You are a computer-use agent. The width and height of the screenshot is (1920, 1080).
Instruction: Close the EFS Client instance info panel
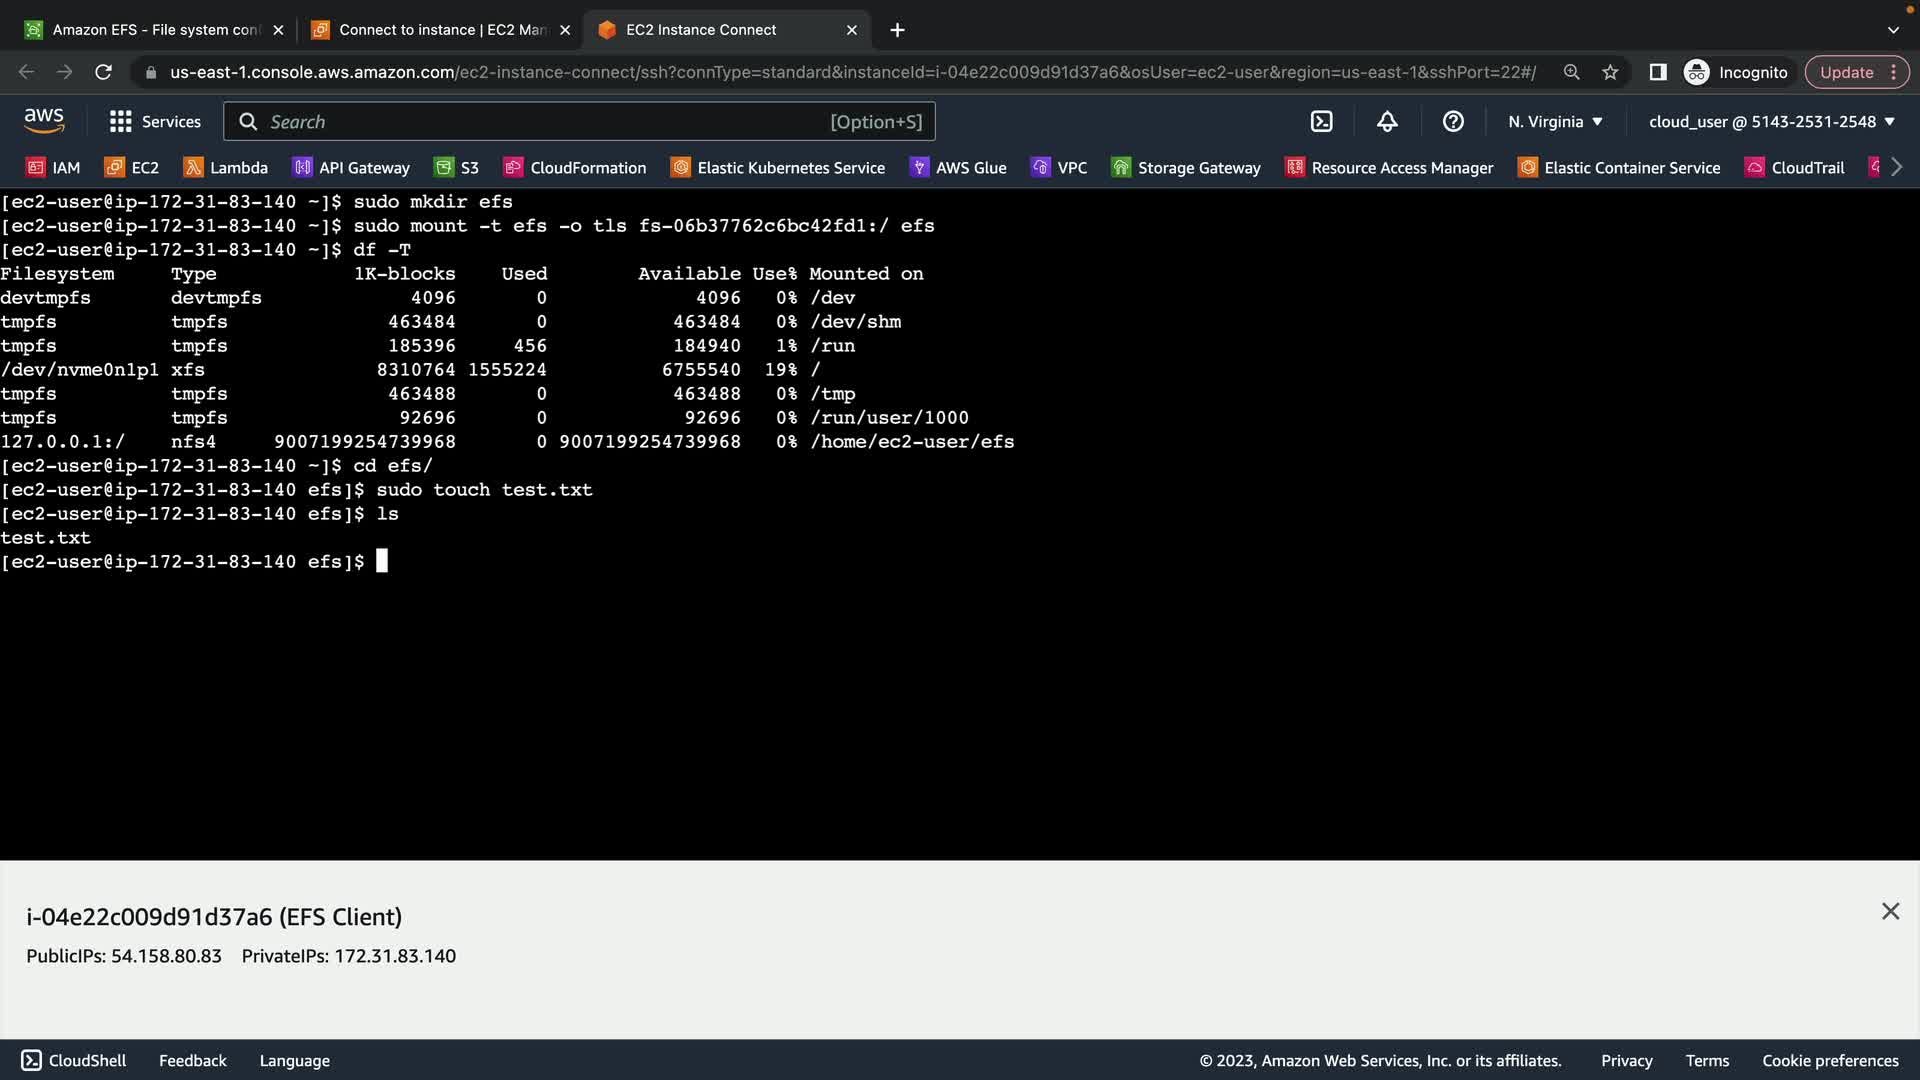click(x=1890, y=911)
